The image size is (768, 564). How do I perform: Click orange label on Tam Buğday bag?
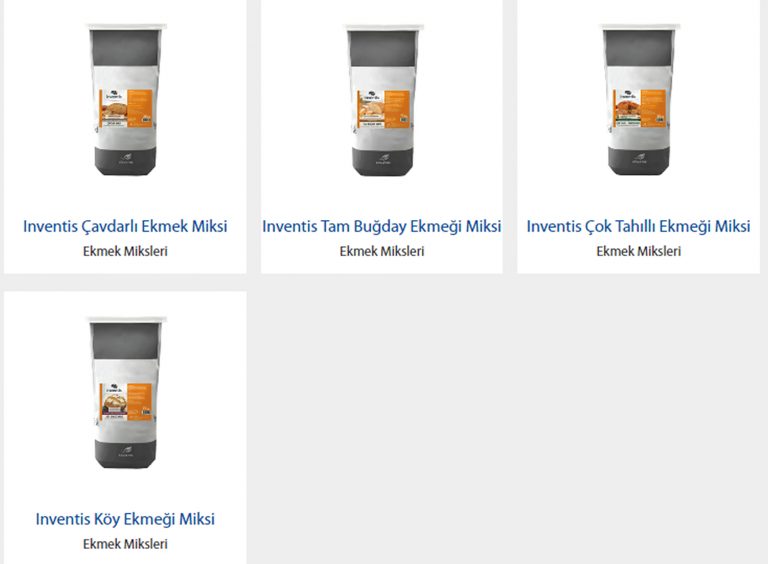point(384,109)
